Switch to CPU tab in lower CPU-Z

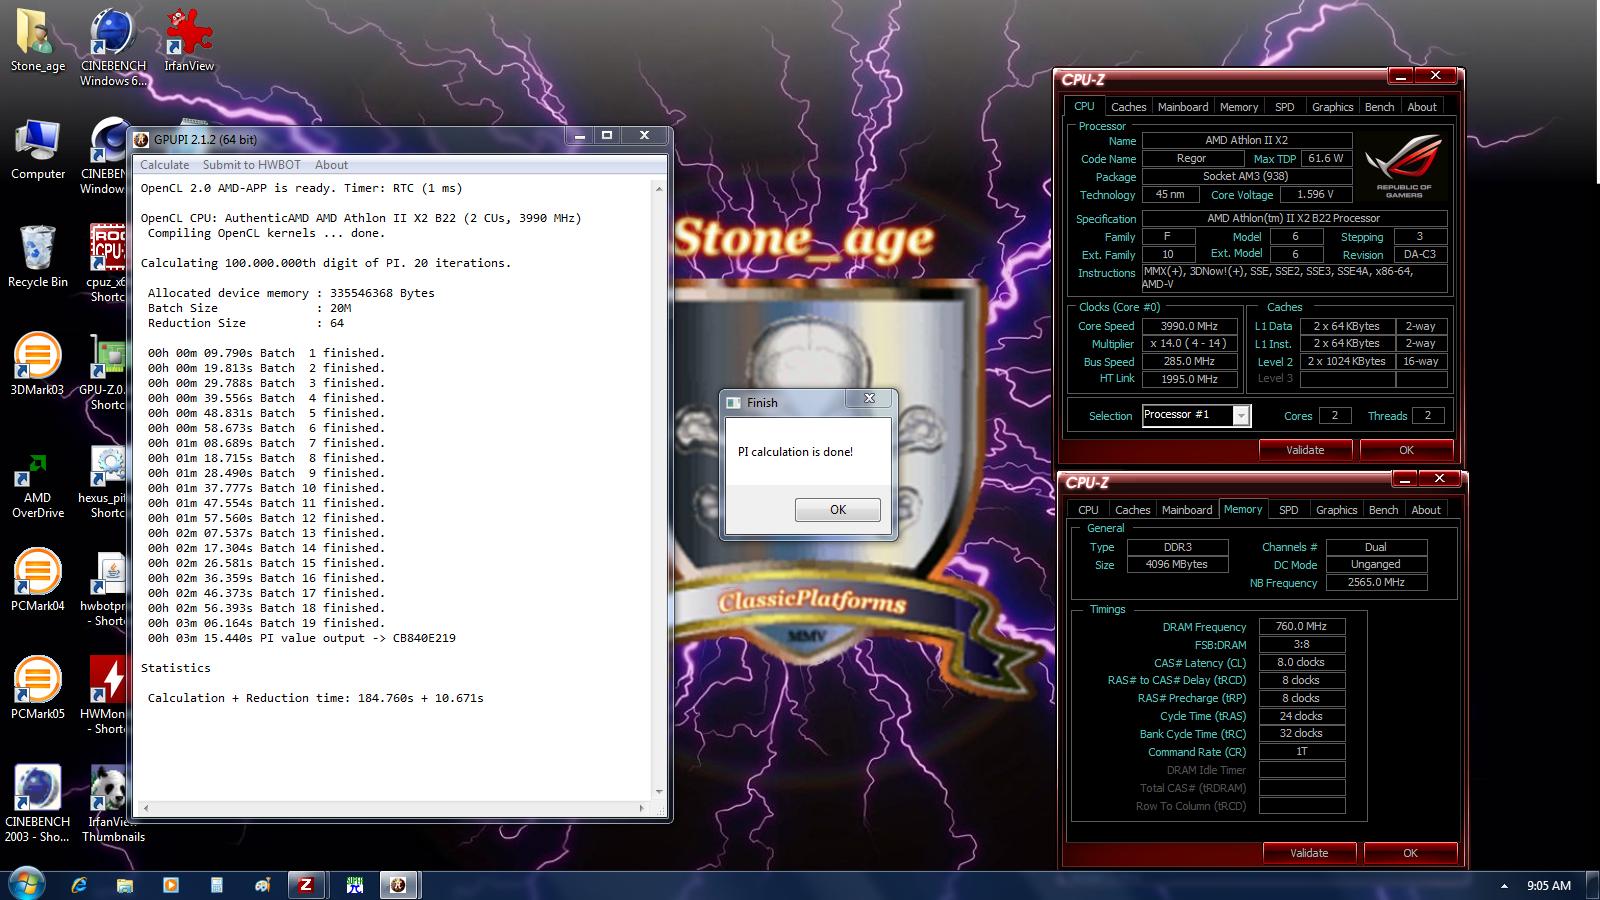[x=1088, y=510]
